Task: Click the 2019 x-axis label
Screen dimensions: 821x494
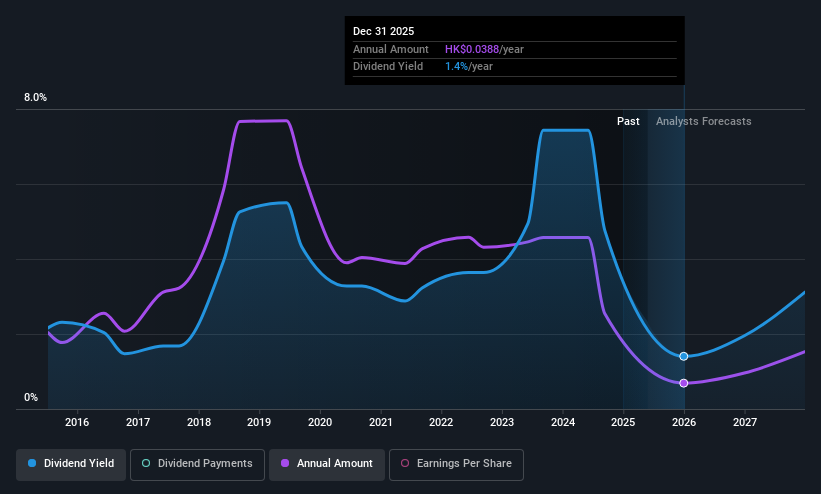Action: pyautogui.click(x=259, y=422)
